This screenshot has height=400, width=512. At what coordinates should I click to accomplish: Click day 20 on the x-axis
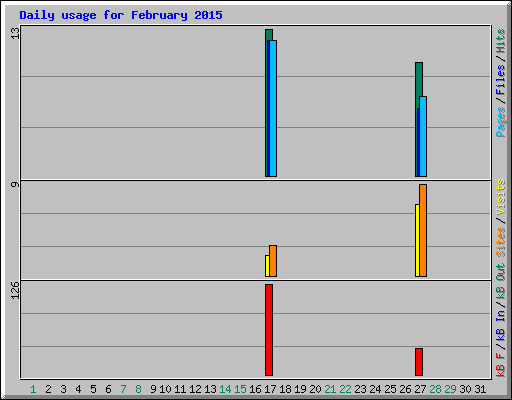(x=315, y=389)
